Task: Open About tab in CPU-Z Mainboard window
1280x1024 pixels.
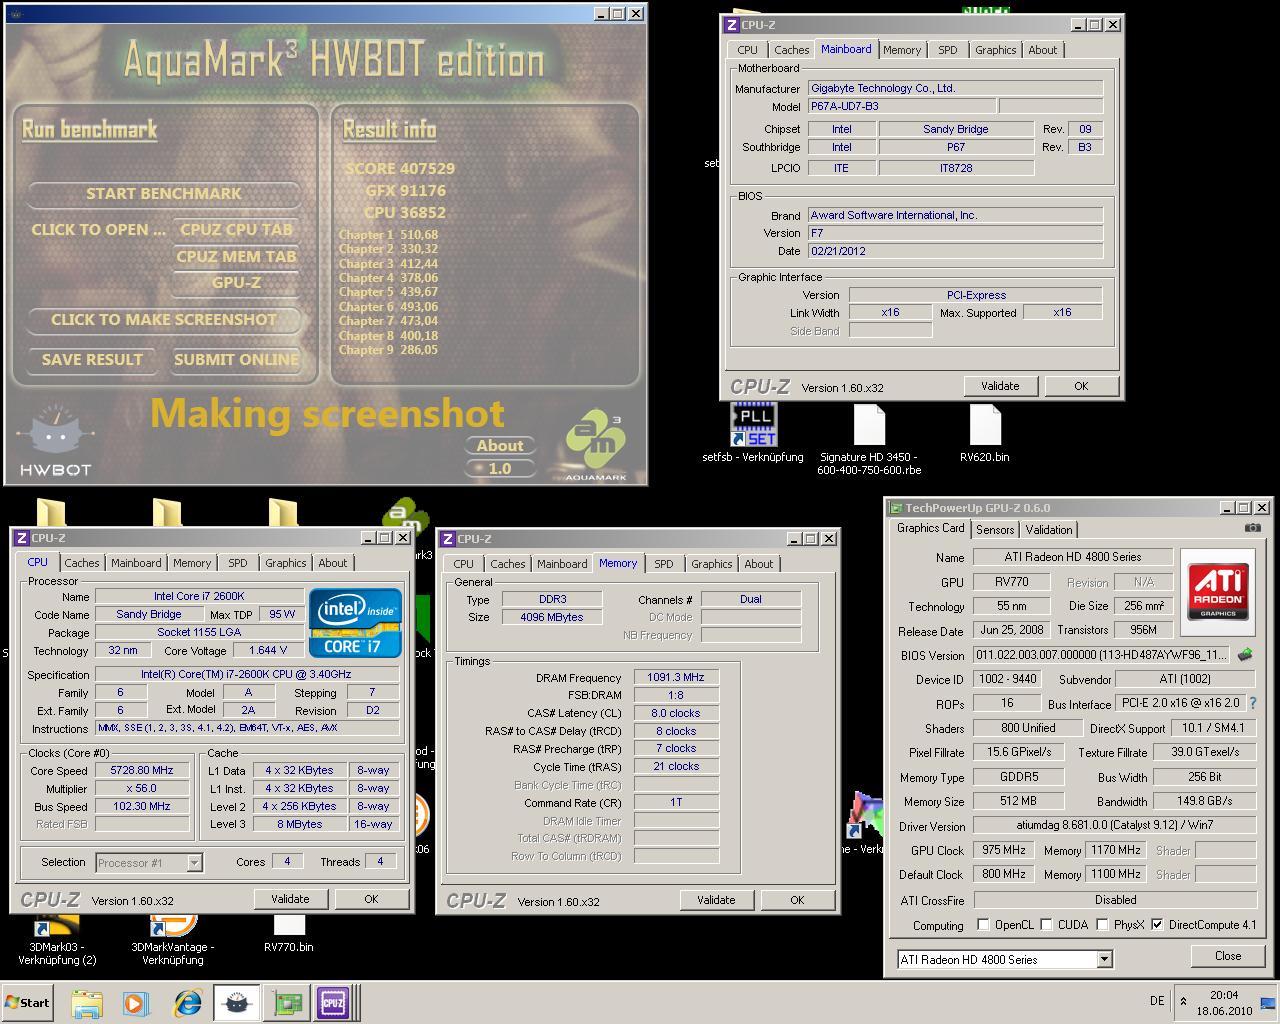Action: point(1043,51)
